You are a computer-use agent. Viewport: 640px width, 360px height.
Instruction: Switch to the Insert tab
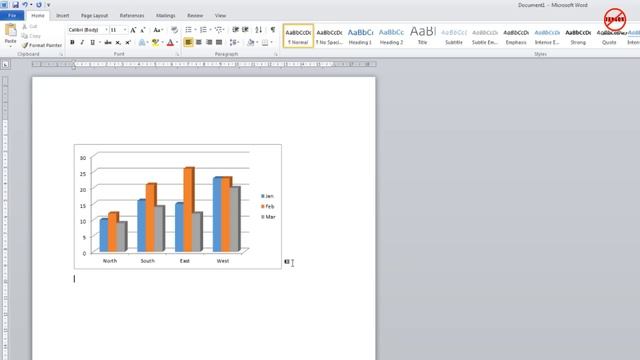[x=62, y=16]
